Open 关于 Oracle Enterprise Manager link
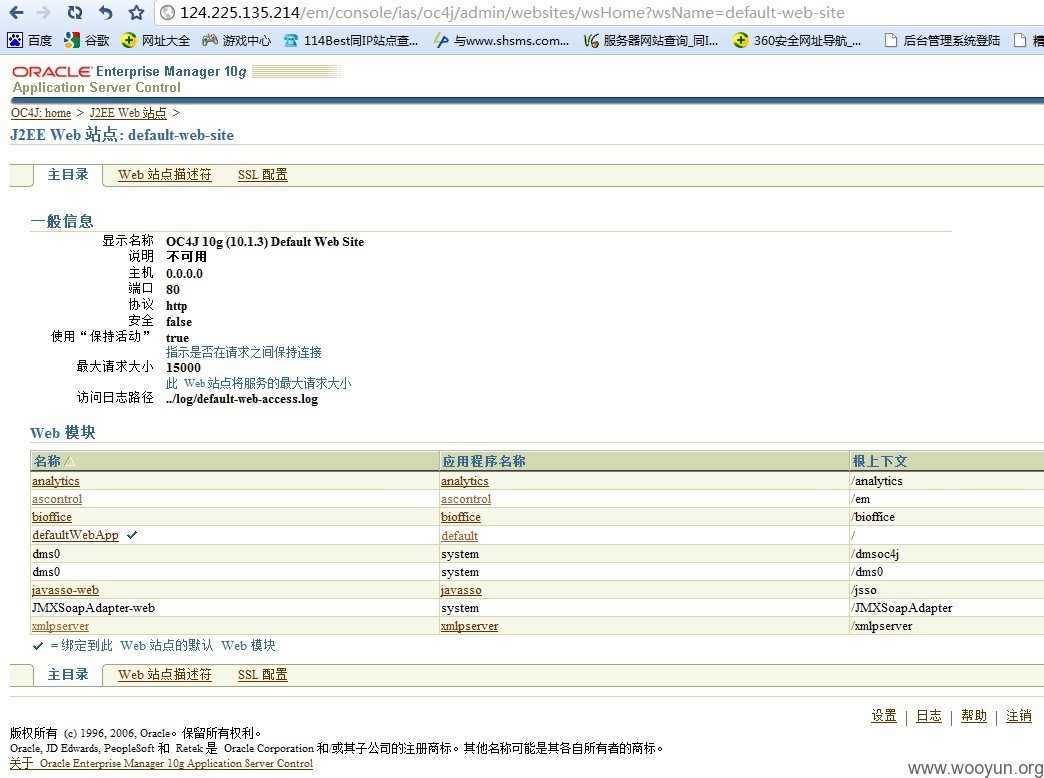Screen dimensions: 1044x778 pyautogui.click(x=161, y=763)
